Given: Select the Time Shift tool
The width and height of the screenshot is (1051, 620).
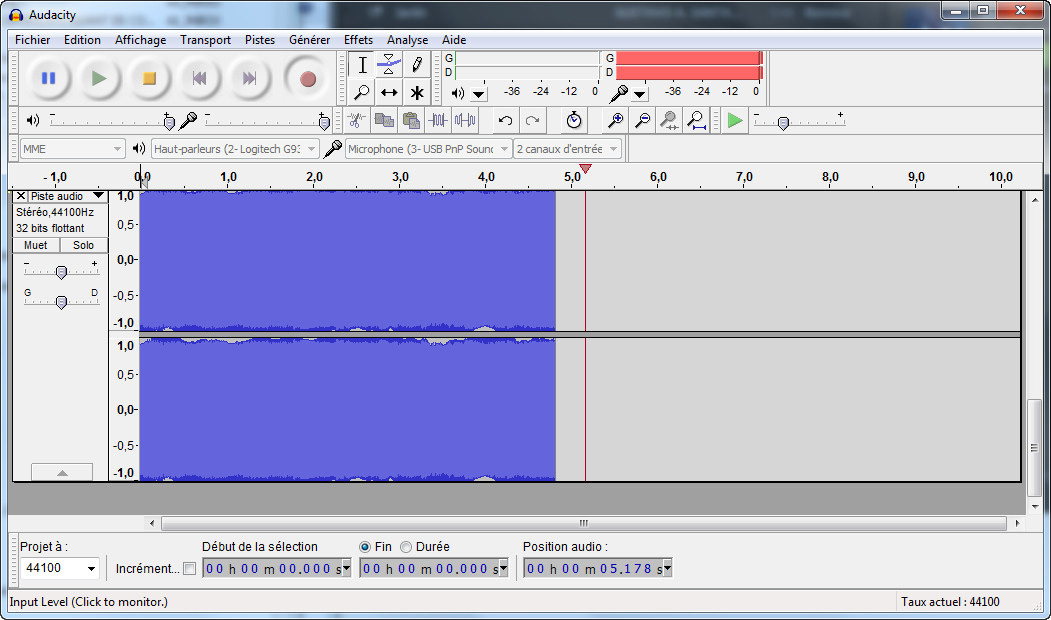Looking at the screenshot, I should coord(389,92).
